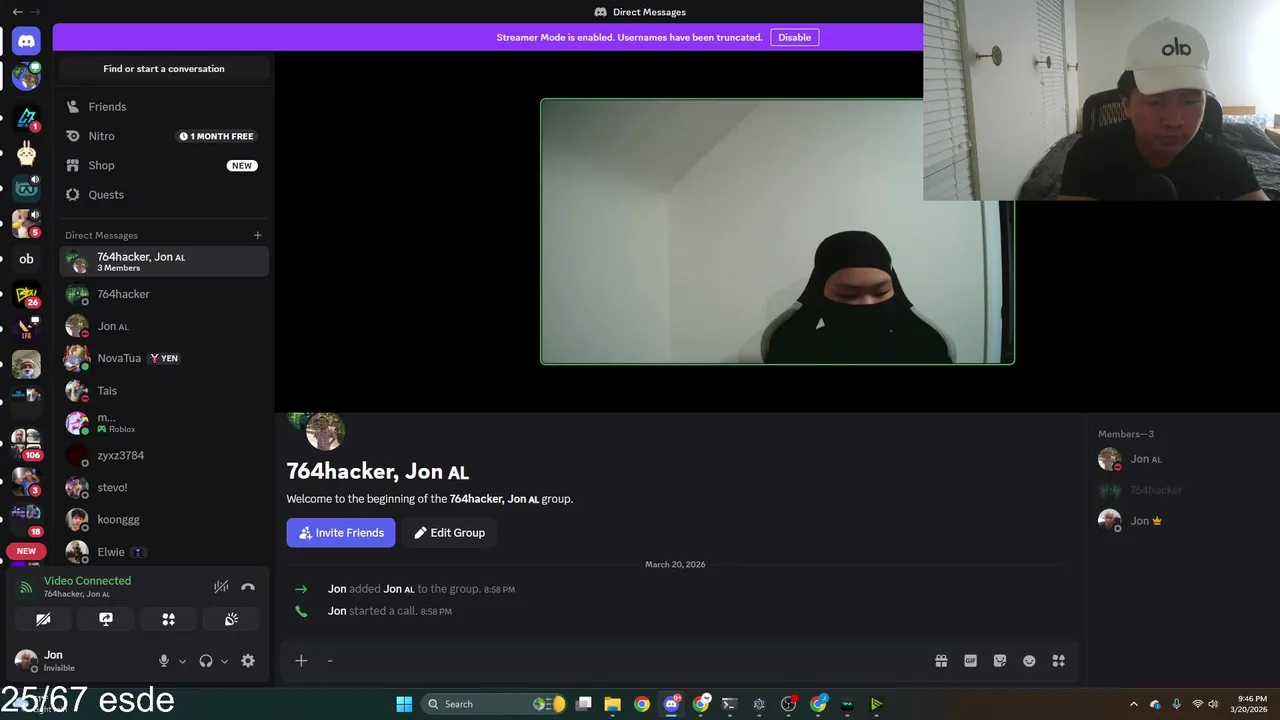The height and width of the screenshot is (720, 1280).
Task: Mute your microphone
Action: (x=164, y=661)
